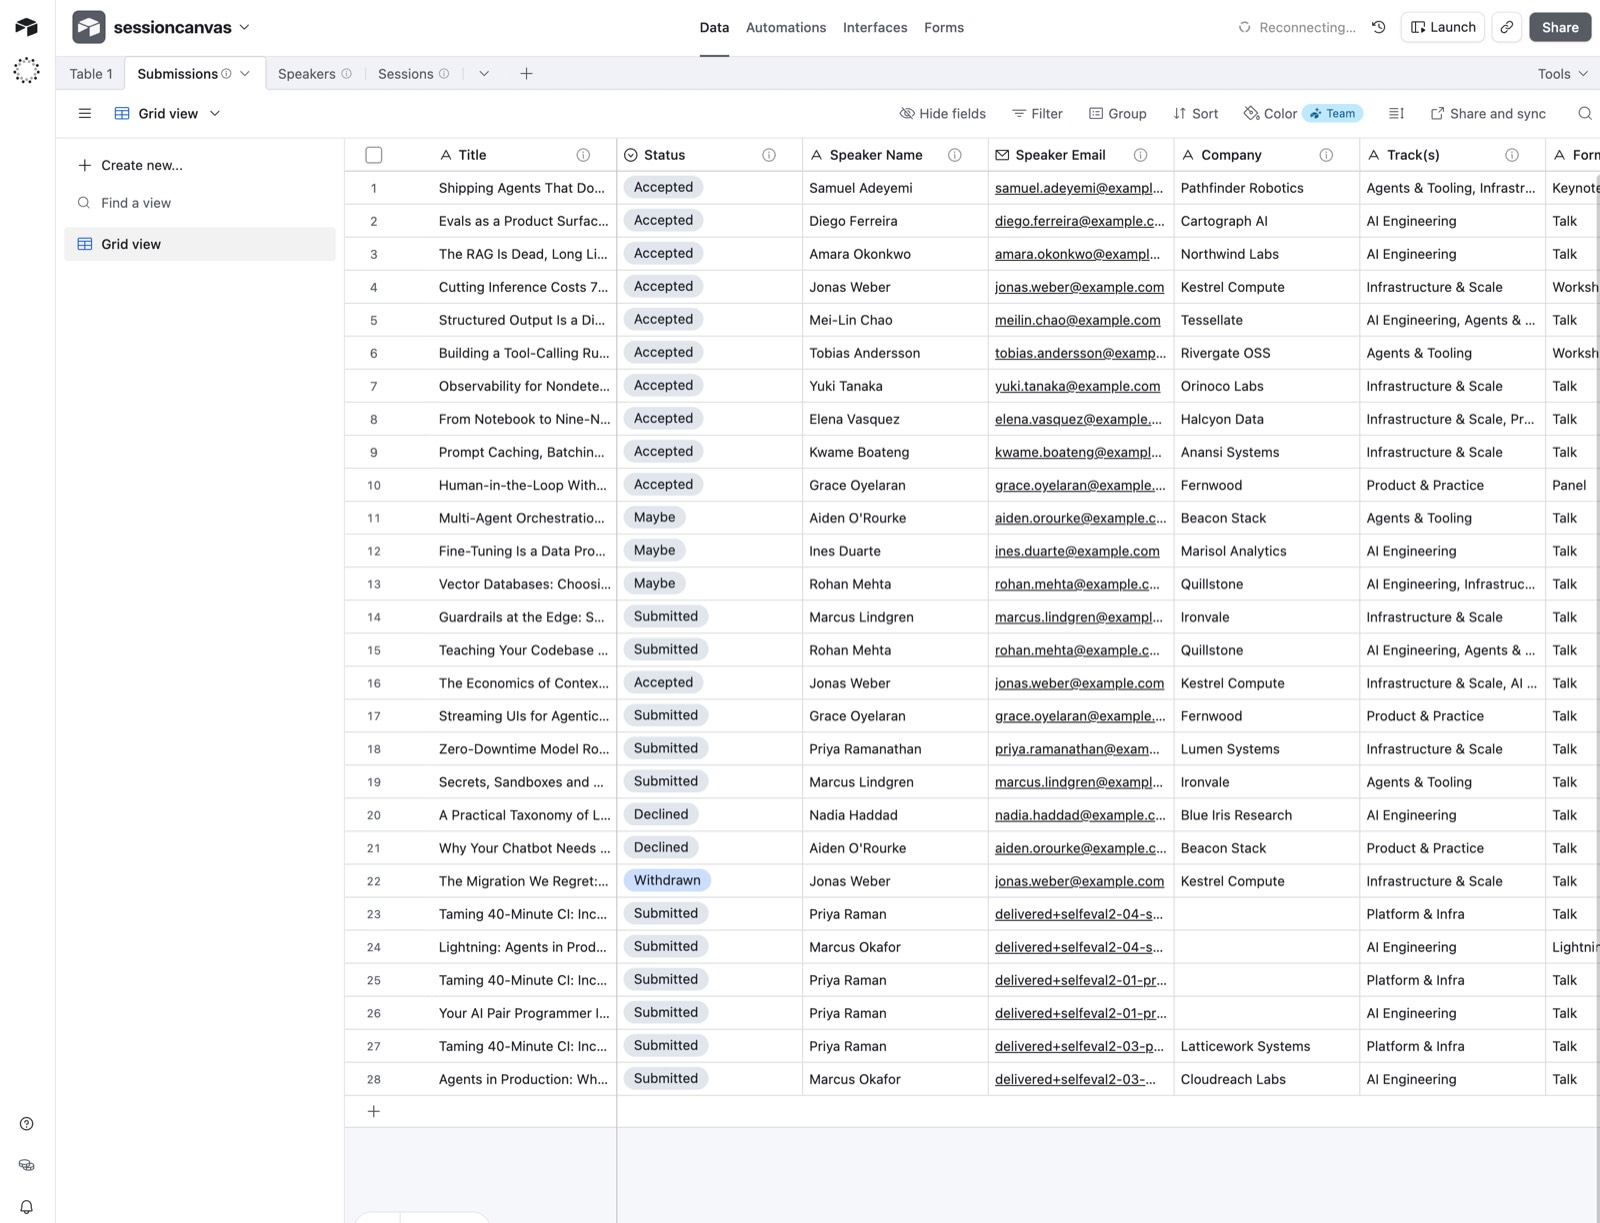Screen dimensions: 1600x1223
Task: Open Share and sync menu
Action: pyautogui.click(x=1488, y=113)
